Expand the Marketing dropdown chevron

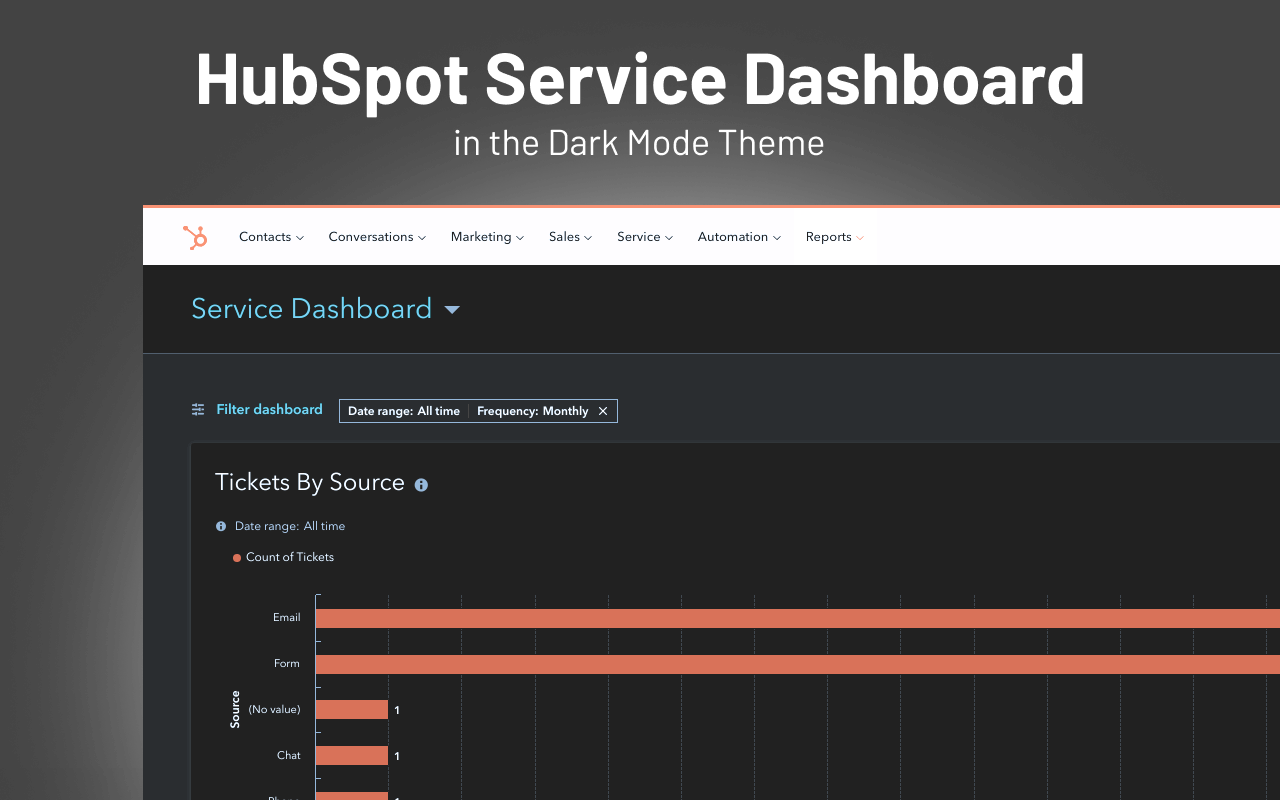521,237
